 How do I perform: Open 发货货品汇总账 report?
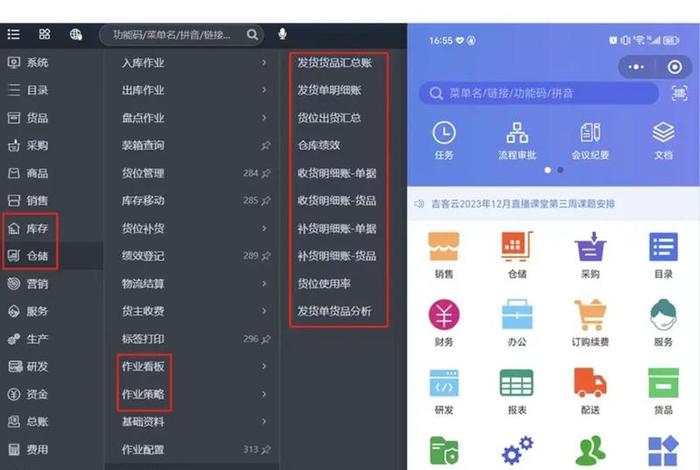(x=335, y=62)
